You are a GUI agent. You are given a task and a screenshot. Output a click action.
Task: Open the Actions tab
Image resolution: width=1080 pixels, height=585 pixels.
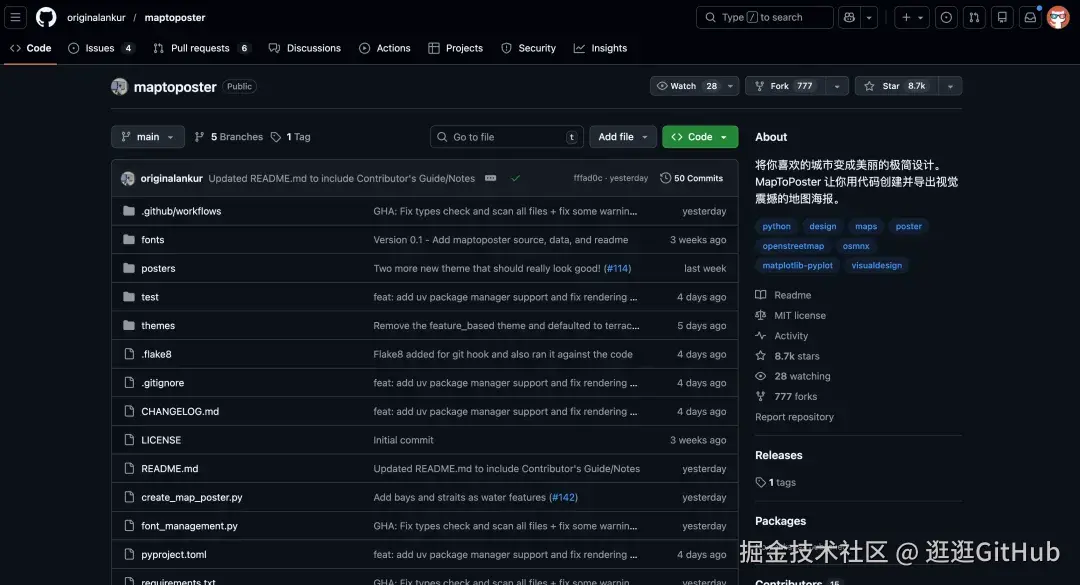point(385,48)
